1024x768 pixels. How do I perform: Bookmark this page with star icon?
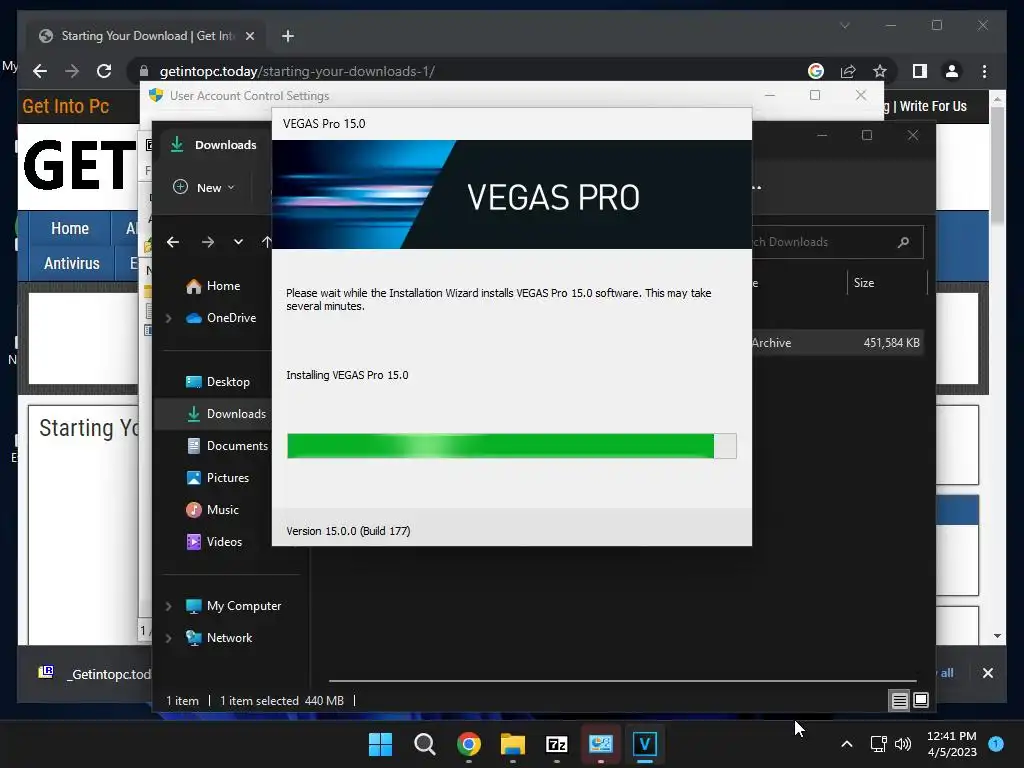880,71
